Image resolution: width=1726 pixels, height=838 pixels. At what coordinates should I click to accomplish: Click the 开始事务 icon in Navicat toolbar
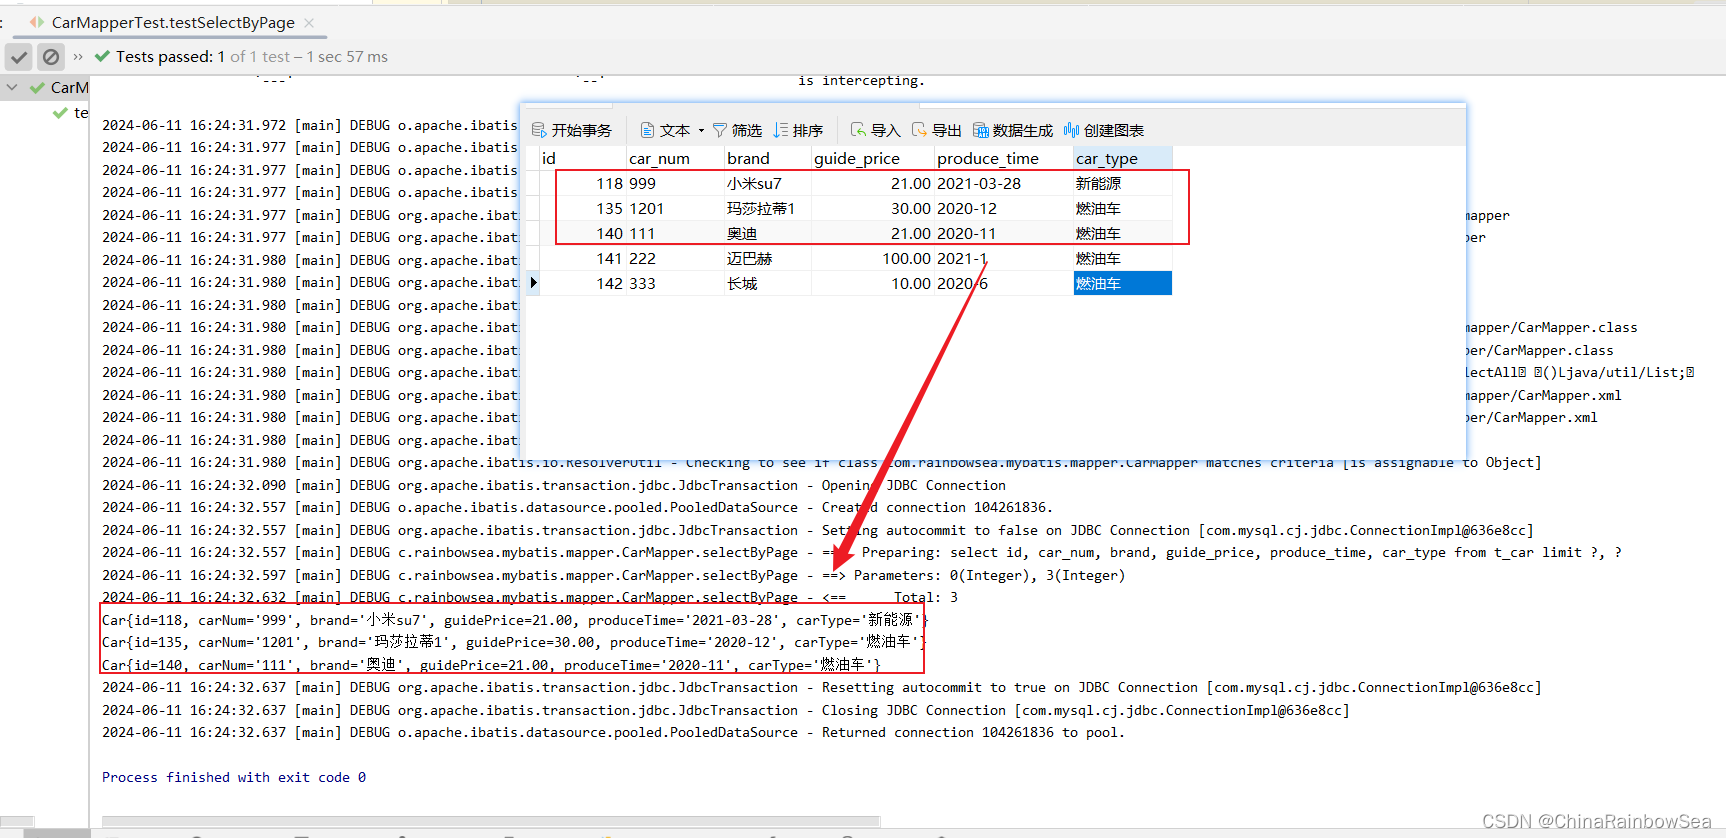pos(539,130)
